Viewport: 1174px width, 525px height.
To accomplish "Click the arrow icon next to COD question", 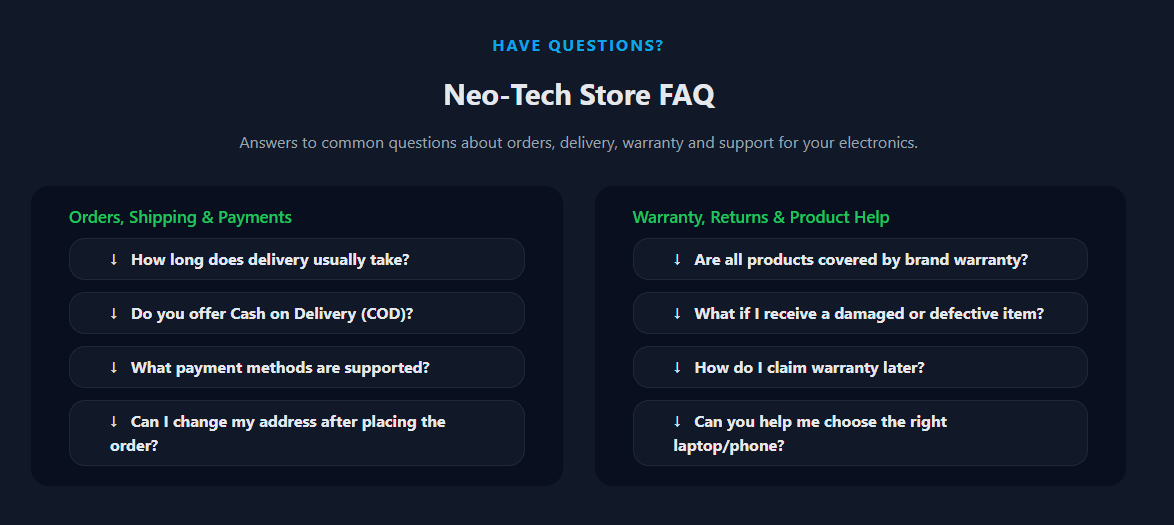I will coord(114,314).
